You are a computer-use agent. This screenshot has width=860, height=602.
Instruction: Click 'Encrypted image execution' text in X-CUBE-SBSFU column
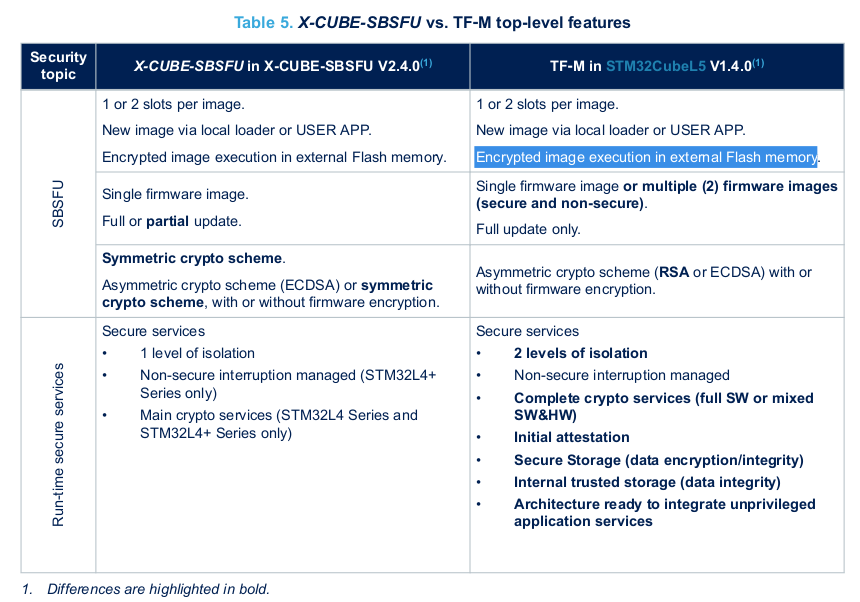tap(274, 157)
